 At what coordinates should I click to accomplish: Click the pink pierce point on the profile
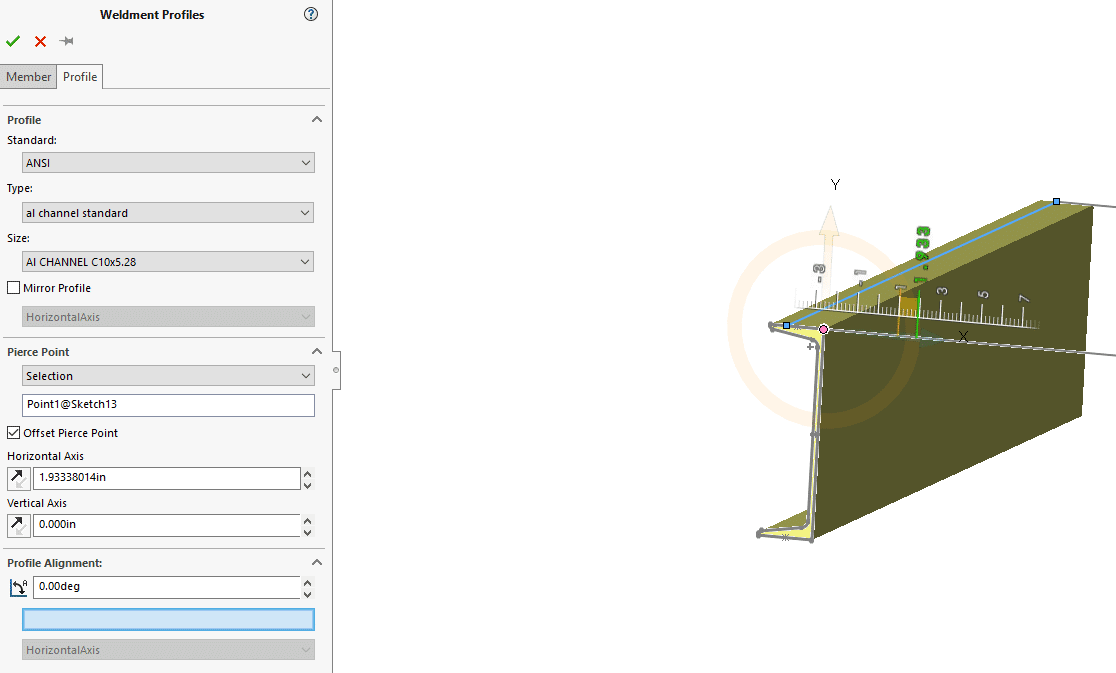[824, 329]
